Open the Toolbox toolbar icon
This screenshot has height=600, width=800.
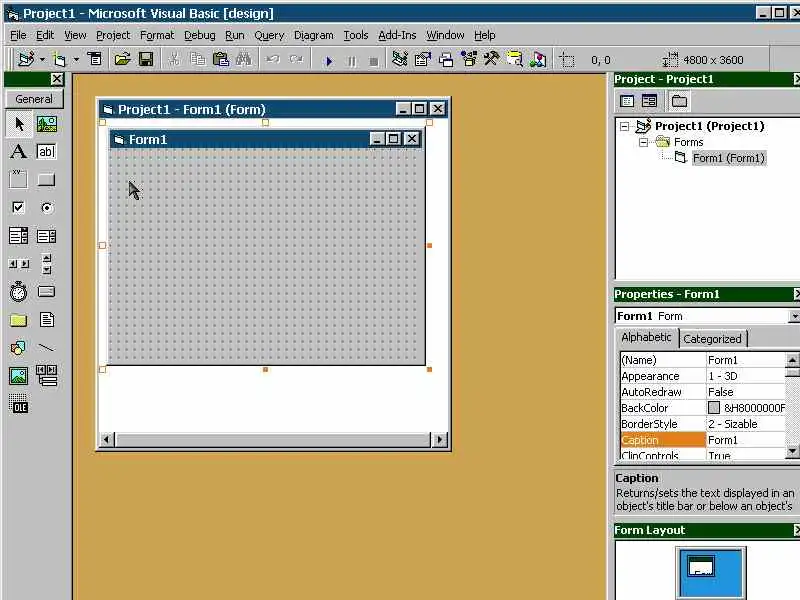point(492,60)
